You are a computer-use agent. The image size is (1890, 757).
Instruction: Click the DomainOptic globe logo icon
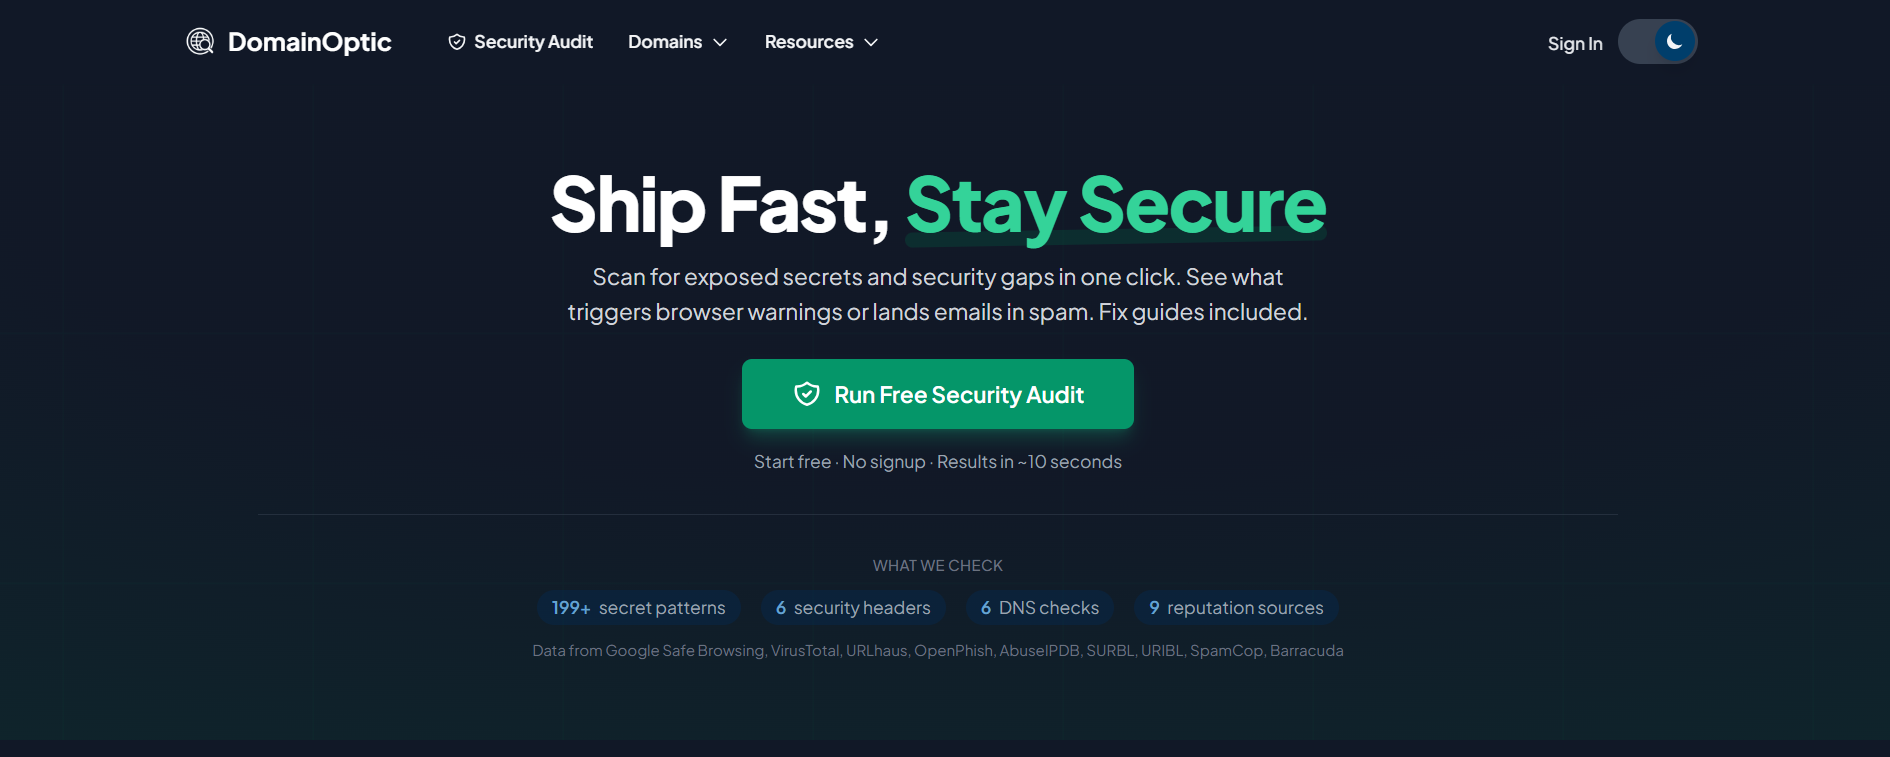(x=200, y=42)
